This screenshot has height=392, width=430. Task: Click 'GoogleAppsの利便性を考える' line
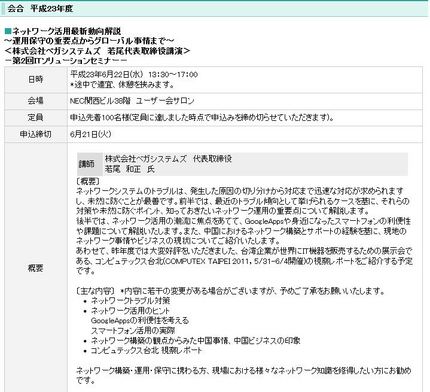pyautogui.click(x=140, y=321)
